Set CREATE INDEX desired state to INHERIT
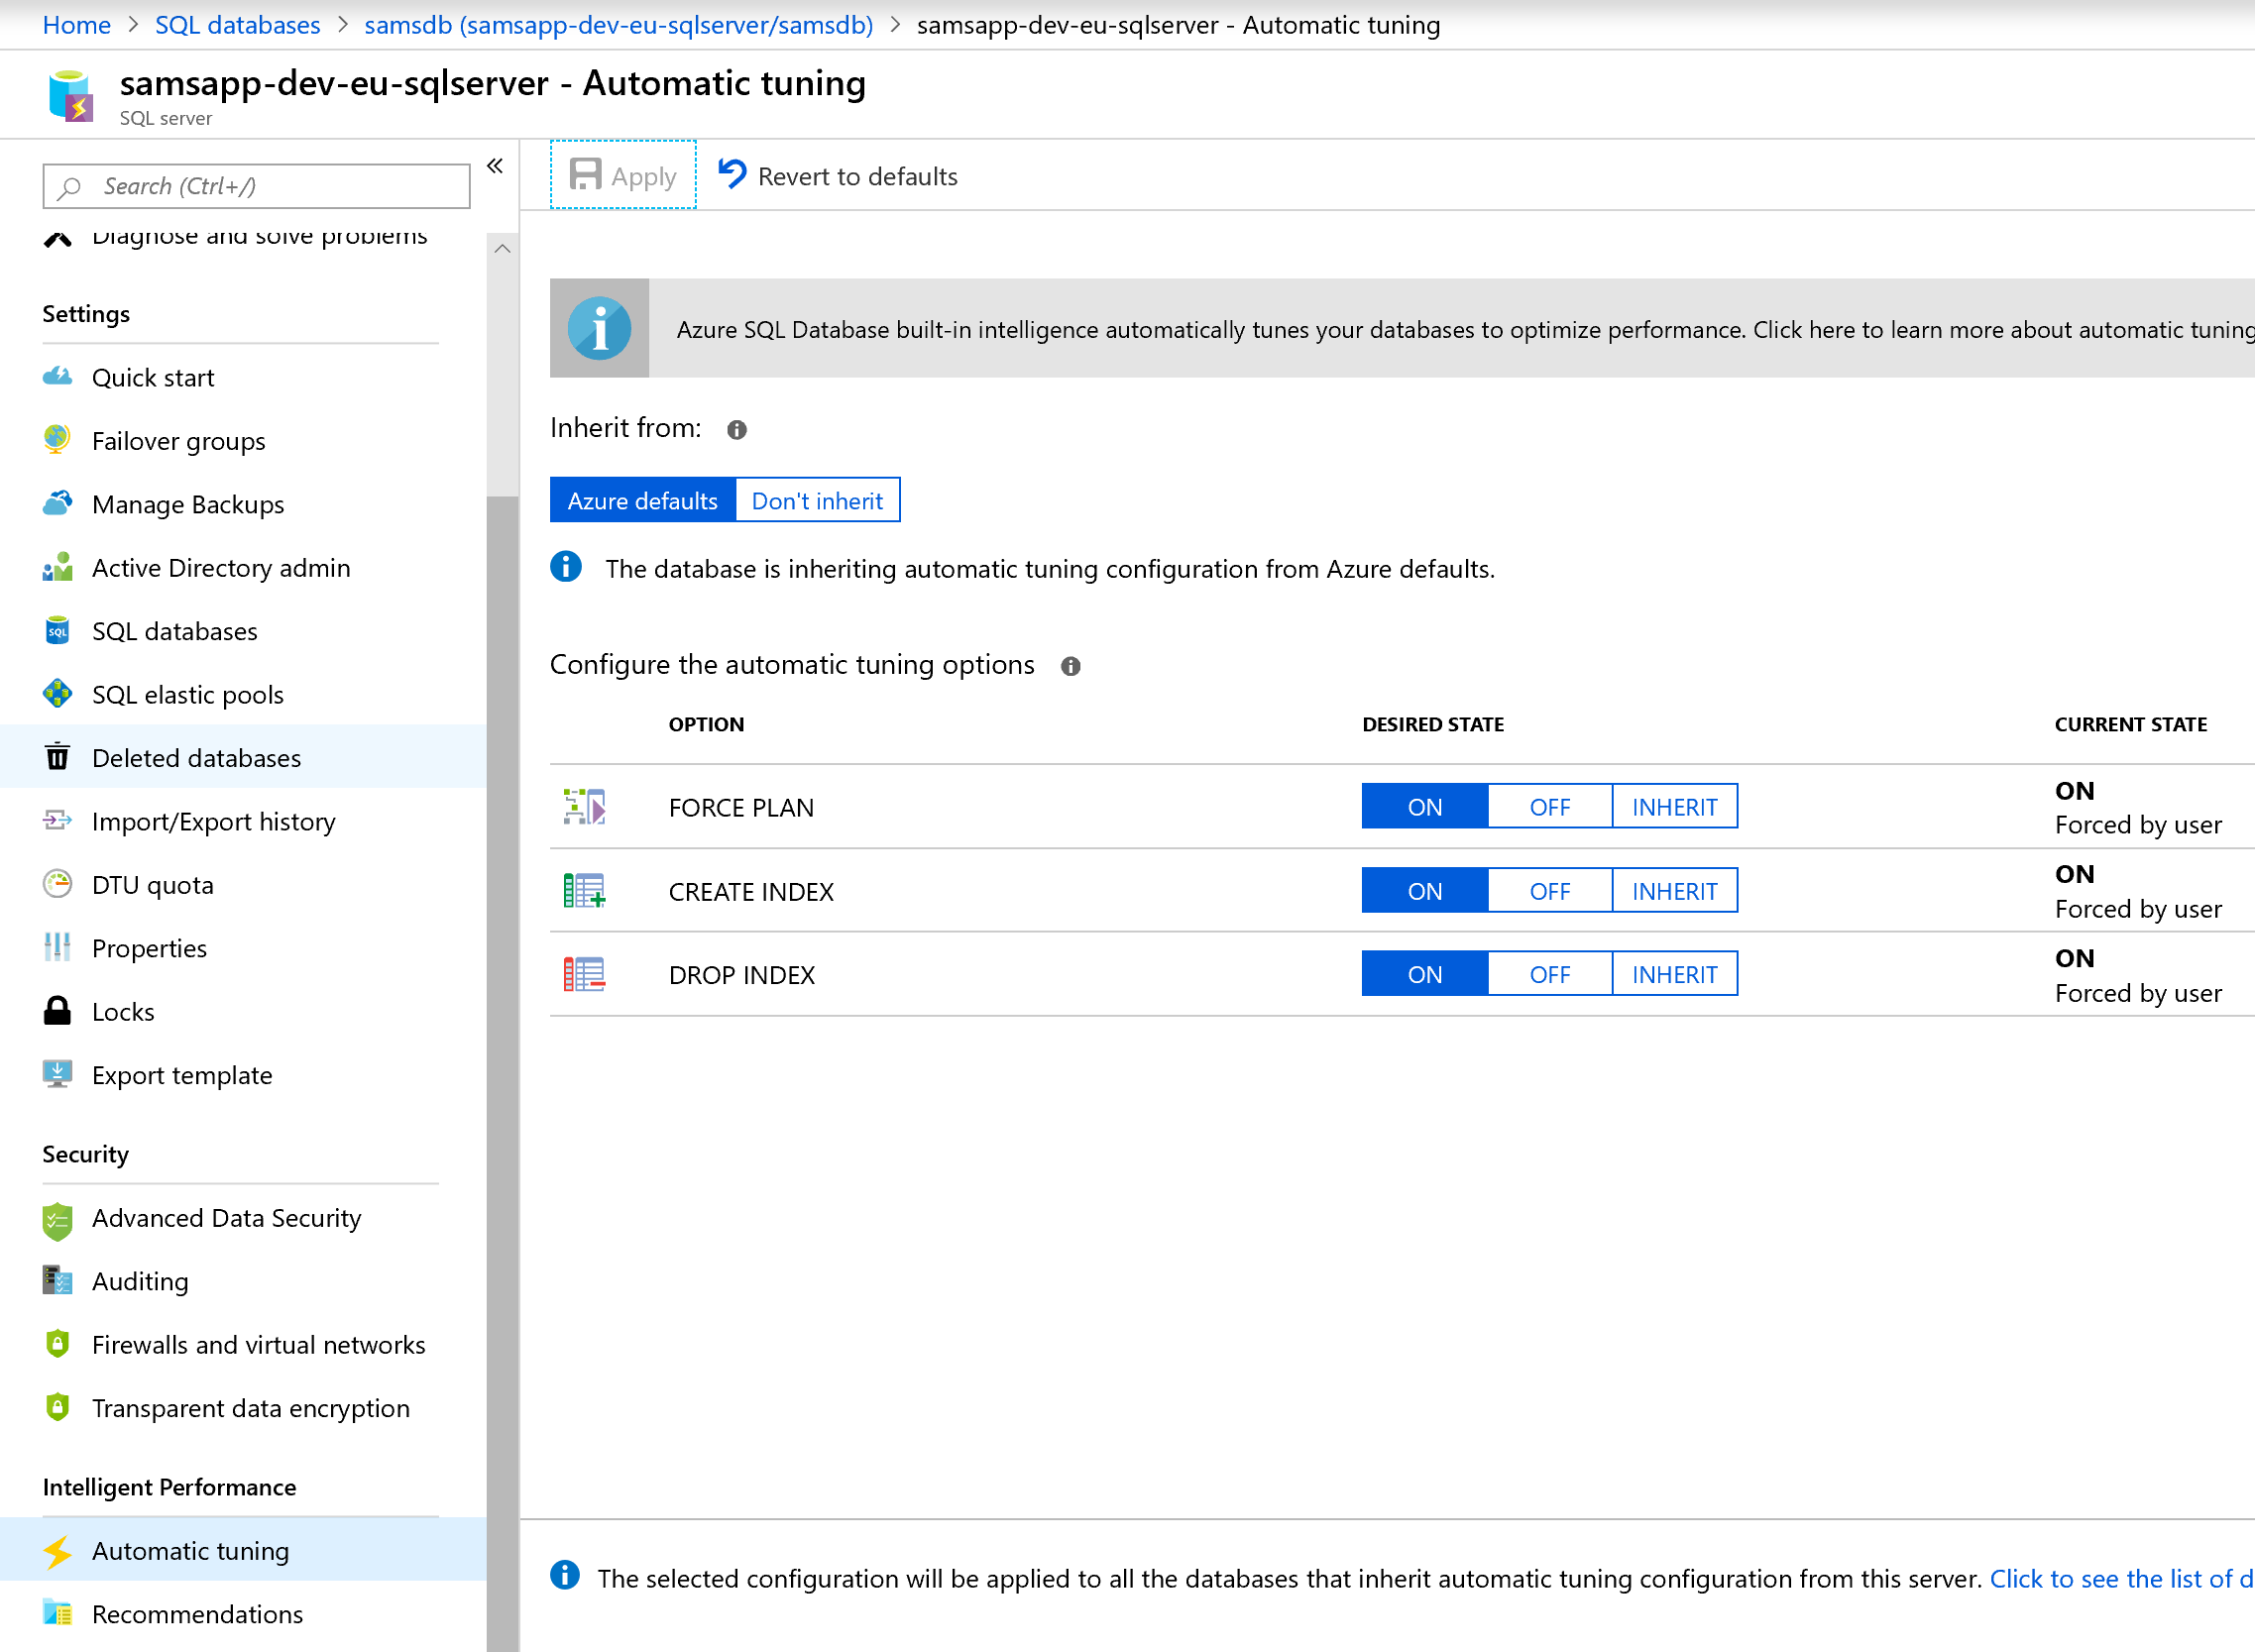The width and height of the screenshot is (2255, 1652). pyautogui.click(x=1674, y=891)
